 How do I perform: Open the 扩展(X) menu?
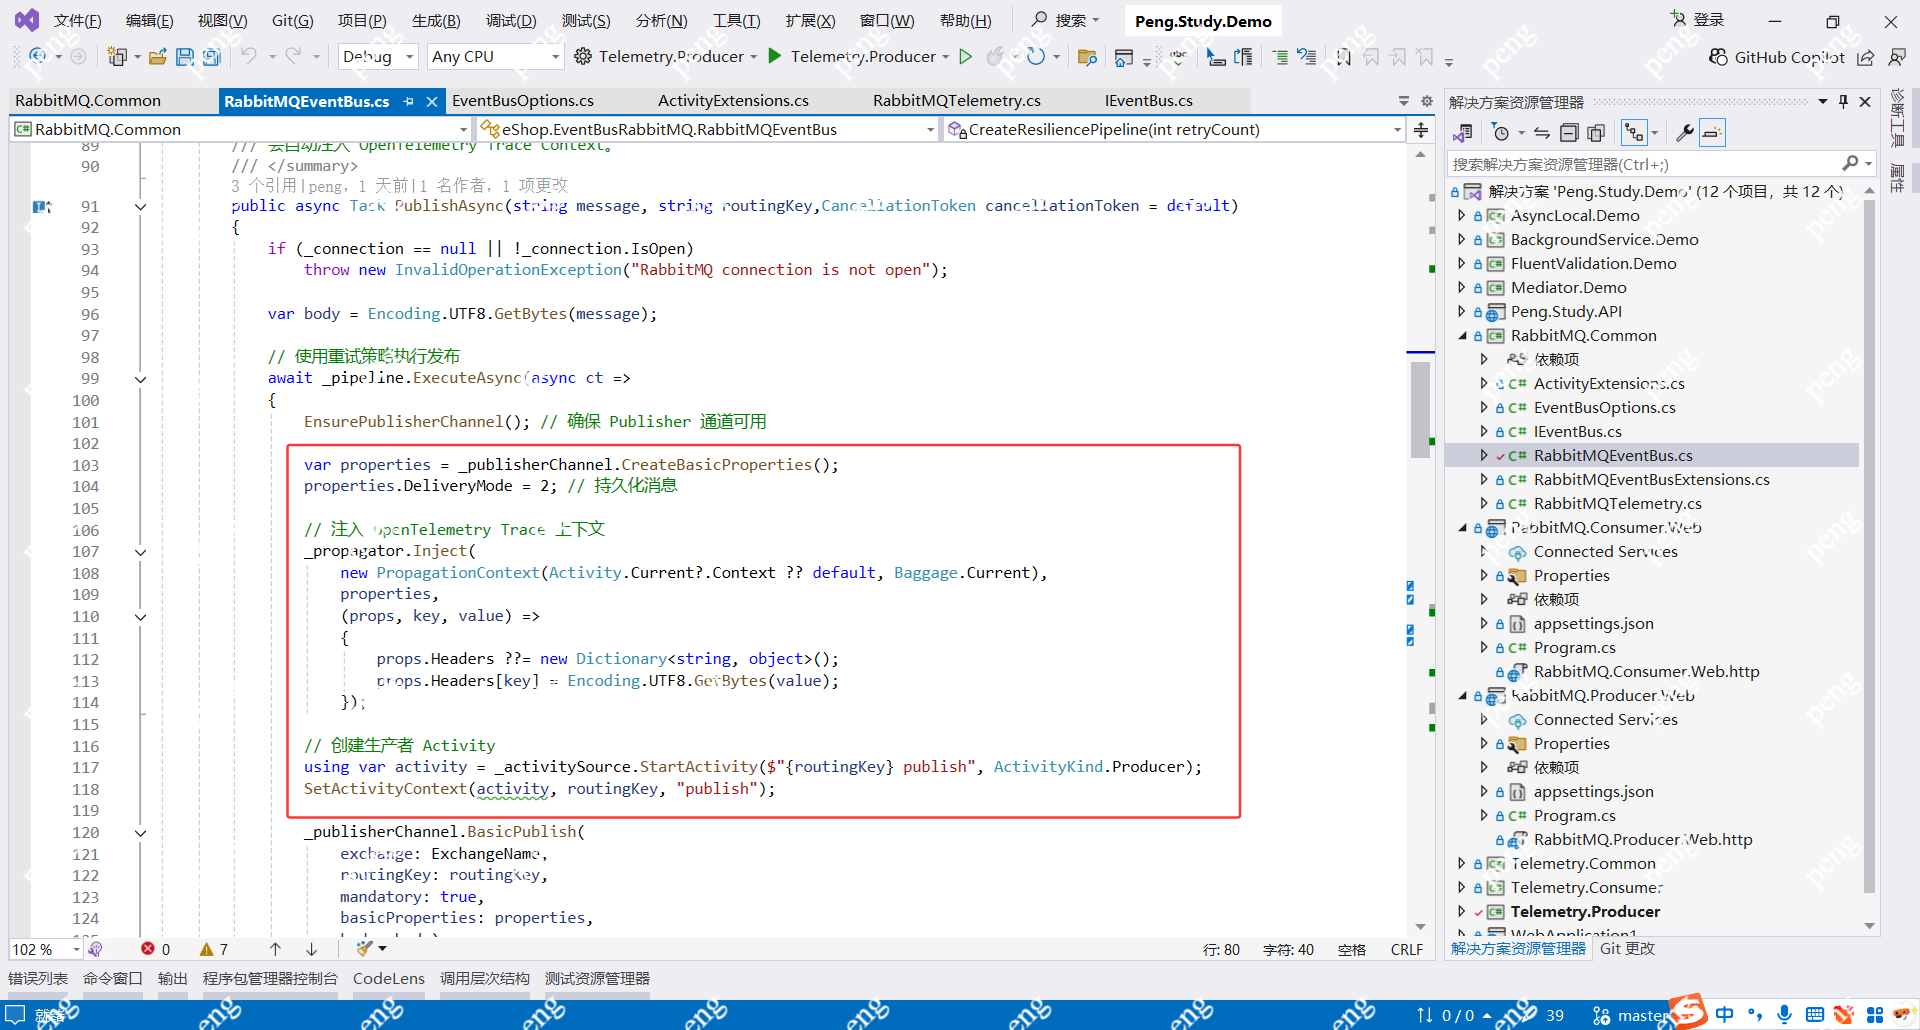coord(811,21)
